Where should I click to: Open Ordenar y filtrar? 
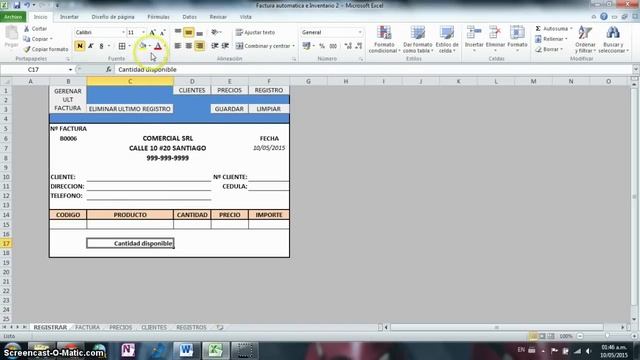(x=585, y=39)
